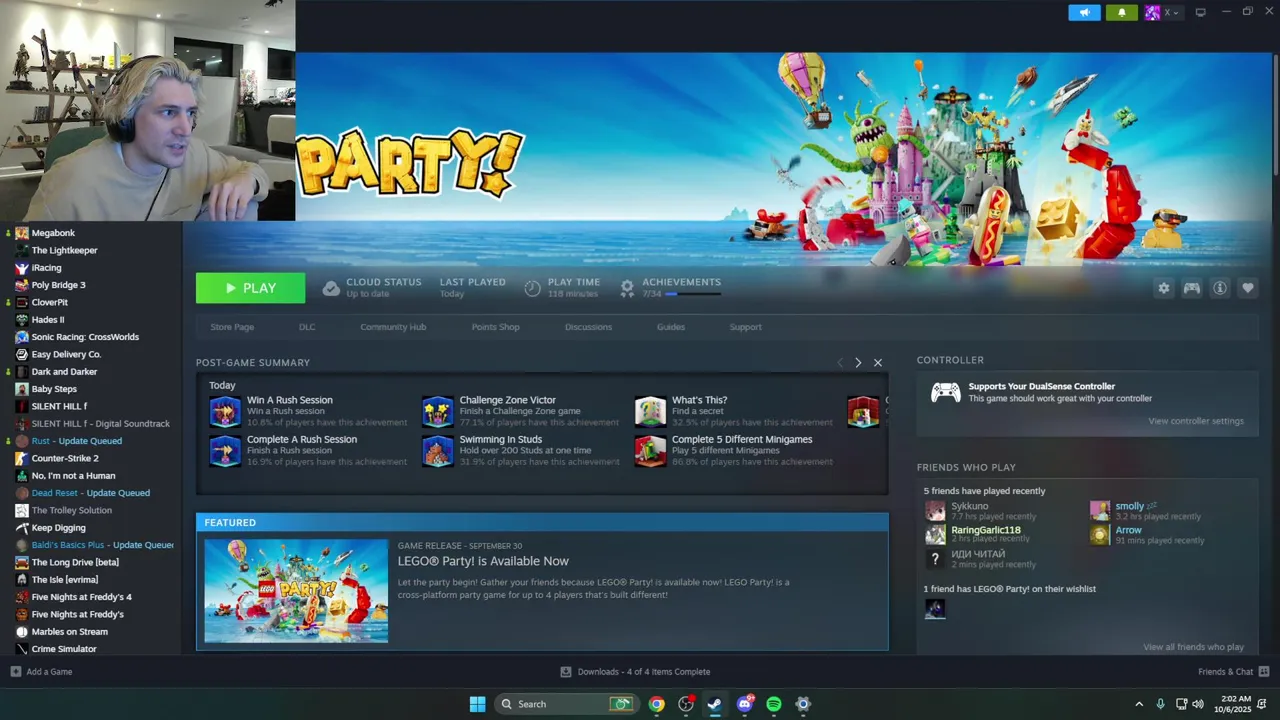Screen dimensions: 1280x720
Task: Click the achievements progress bar
Action: click(693, 294)
